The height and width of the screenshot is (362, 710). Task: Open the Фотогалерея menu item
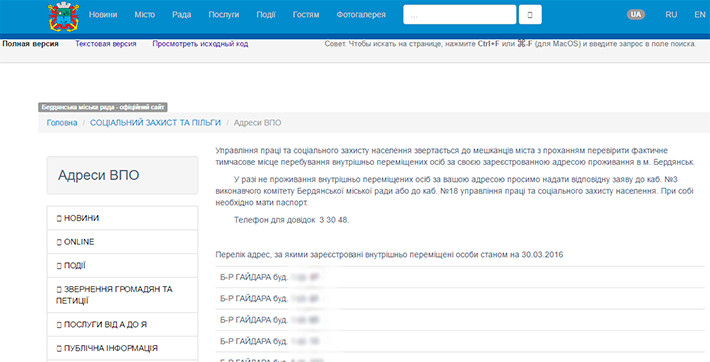(361, 14)
